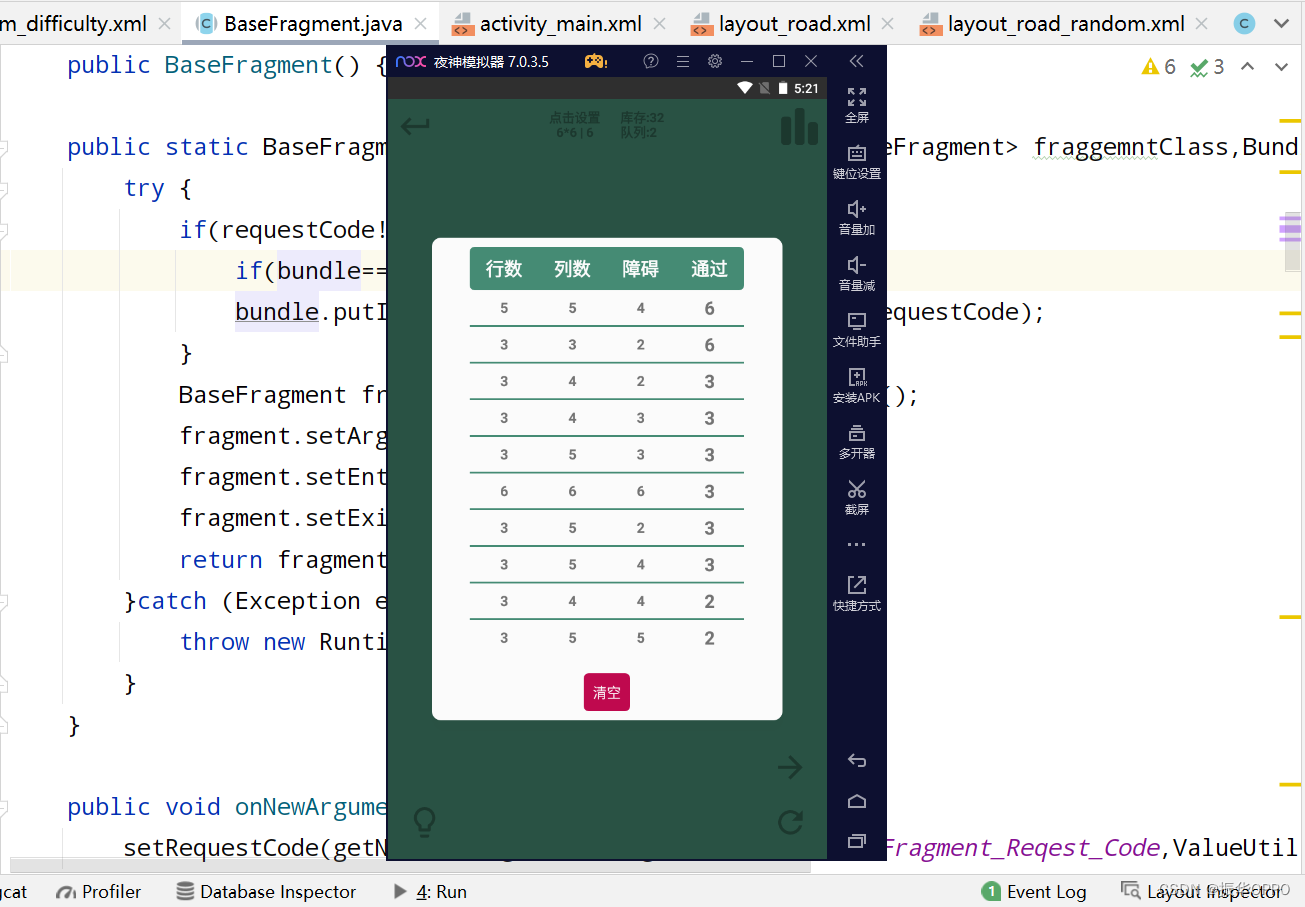Screen dimensions: 1305x907
Task: Go to previous highlighted error arrow
Action: point(1247,67)
